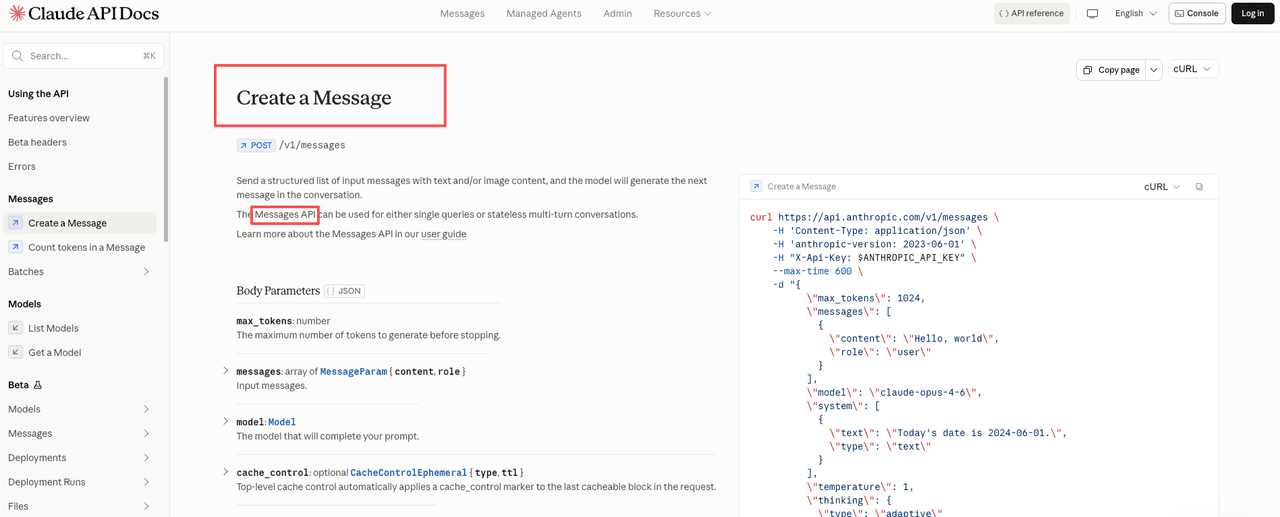The image size is (1280, 517).
Task: Click the arrow icon in the code panel header
Action: [x=756, y=187]
